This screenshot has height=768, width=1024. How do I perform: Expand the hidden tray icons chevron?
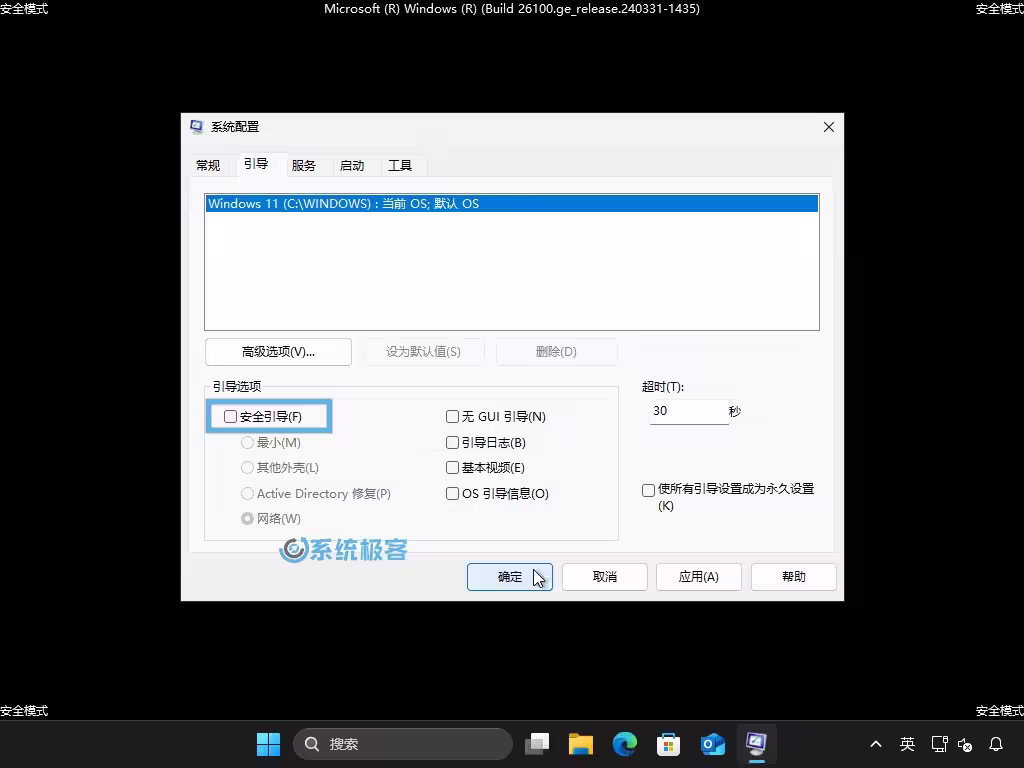pyautogui.click(x=876, y=744)
